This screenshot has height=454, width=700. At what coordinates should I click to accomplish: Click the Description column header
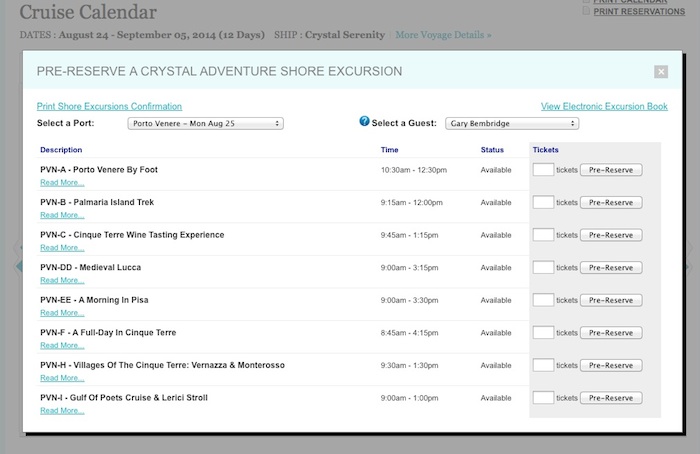pyautogui.click(x=61, y=150)
